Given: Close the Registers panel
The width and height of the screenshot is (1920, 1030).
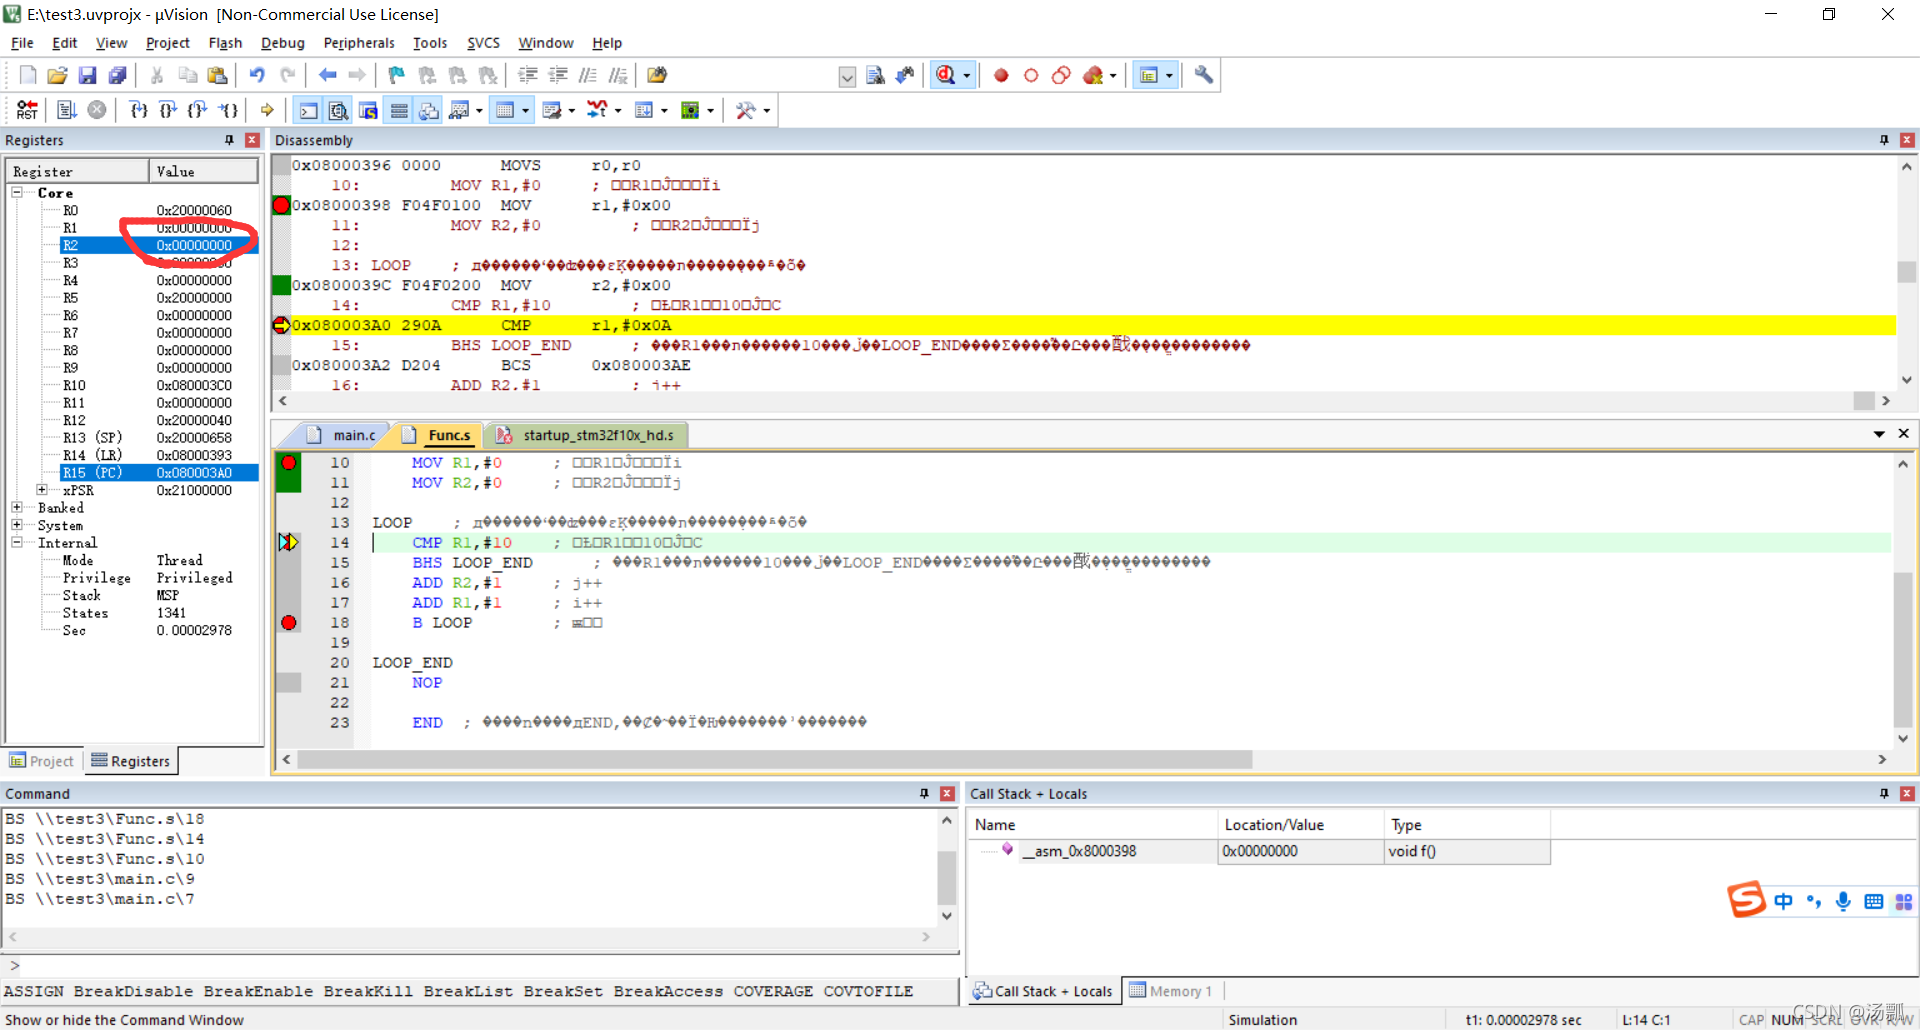Looking at the screenshot, I should [252, 140].
